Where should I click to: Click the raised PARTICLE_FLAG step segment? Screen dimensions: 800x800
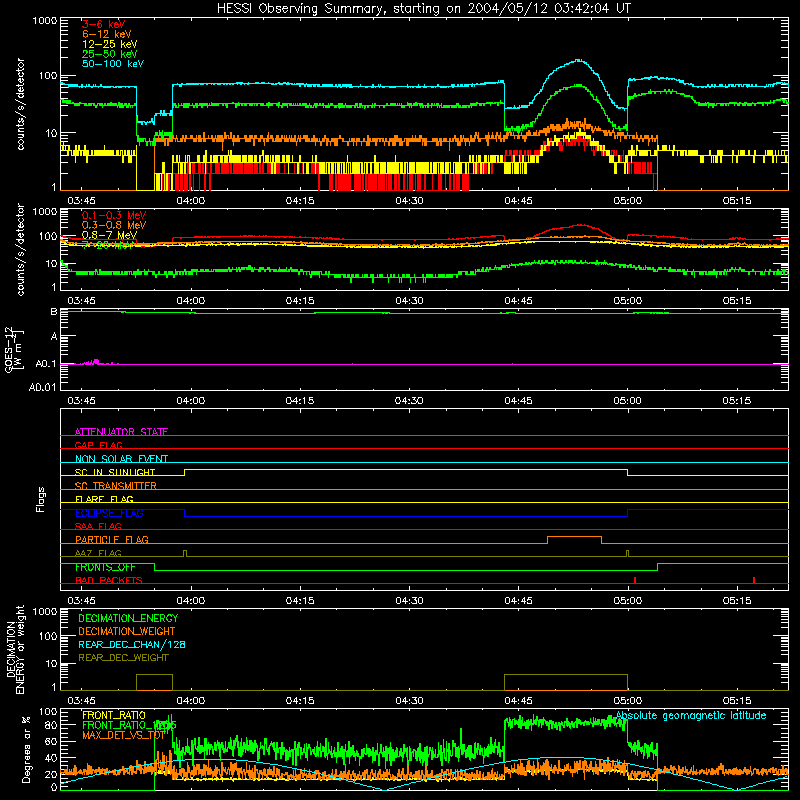(x=574, y=537)
